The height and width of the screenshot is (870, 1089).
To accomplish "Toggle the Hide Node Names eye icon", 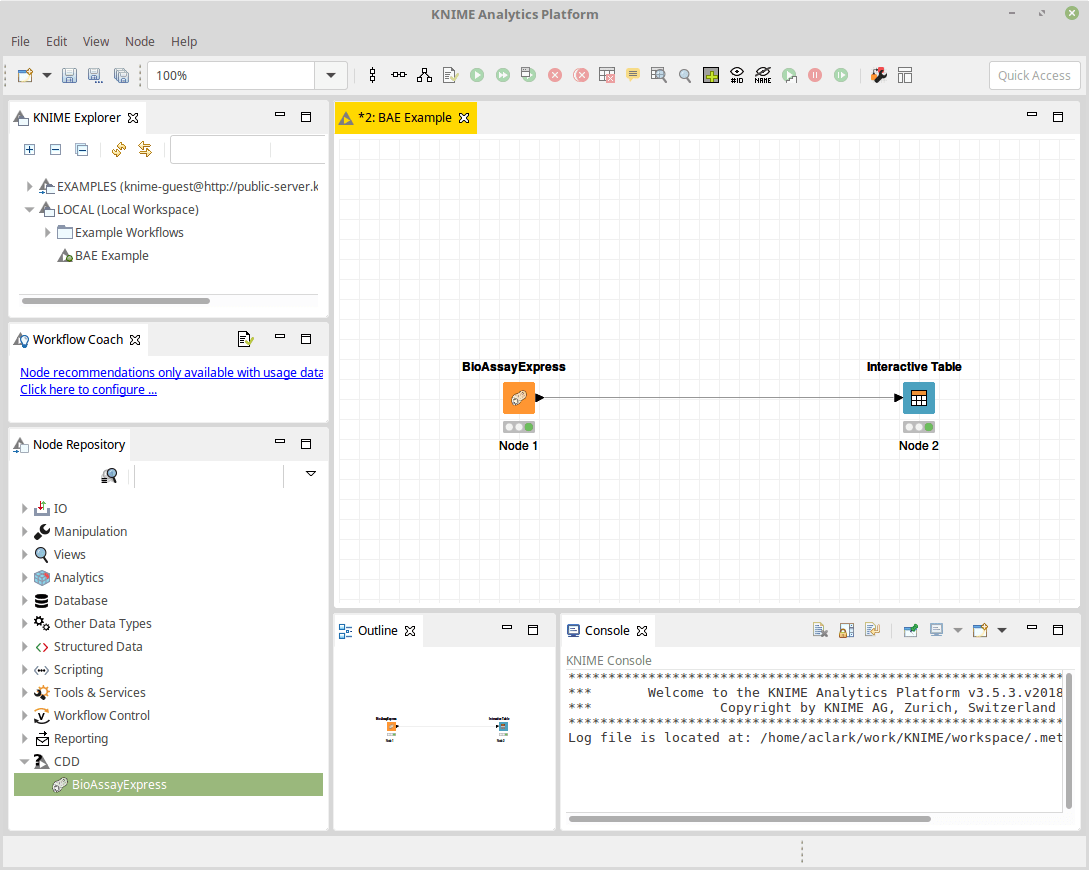I will pyautogui.click(x=763, y=75).
